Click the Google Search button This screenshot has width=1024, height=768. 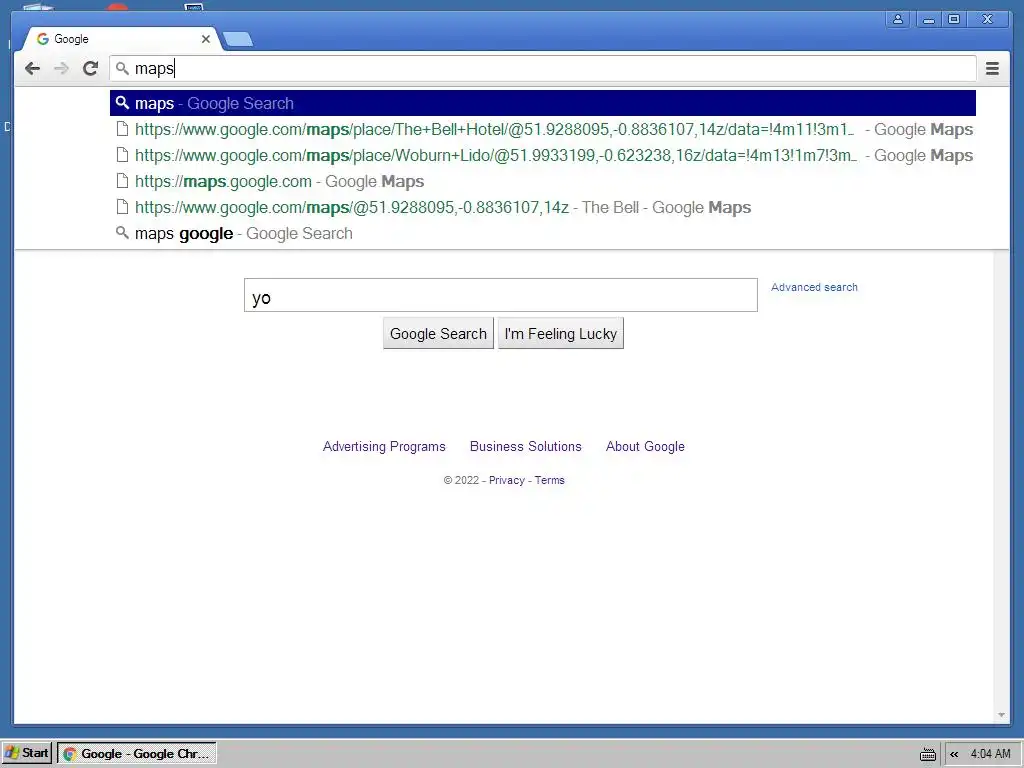click(438, 334)
